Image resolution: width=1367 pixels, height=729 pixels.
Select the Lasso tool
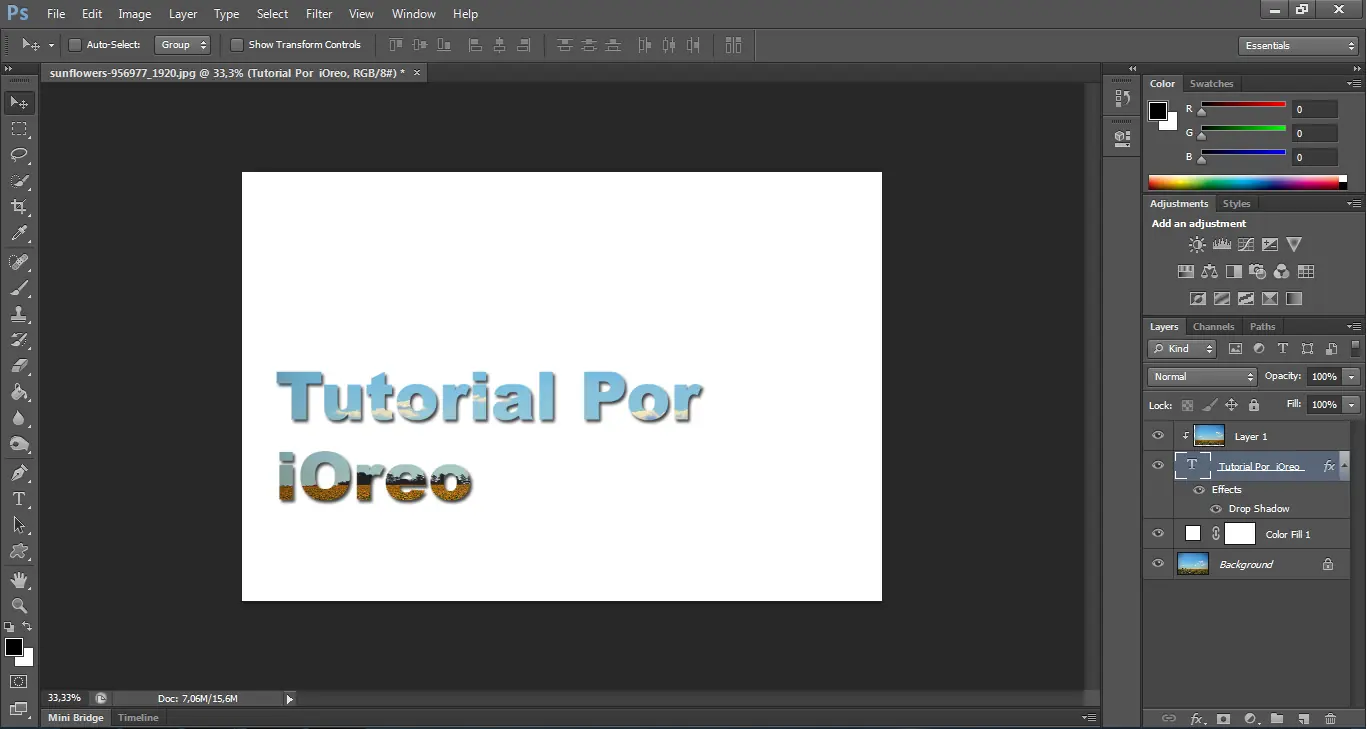click(x=19, y=155)
